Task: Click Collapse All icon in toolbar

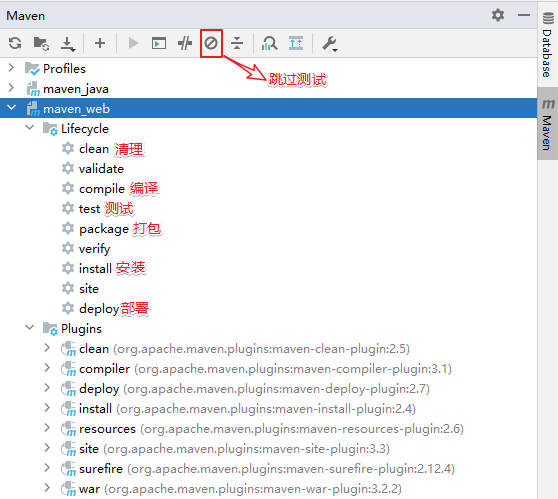Action: coord(237,43)
